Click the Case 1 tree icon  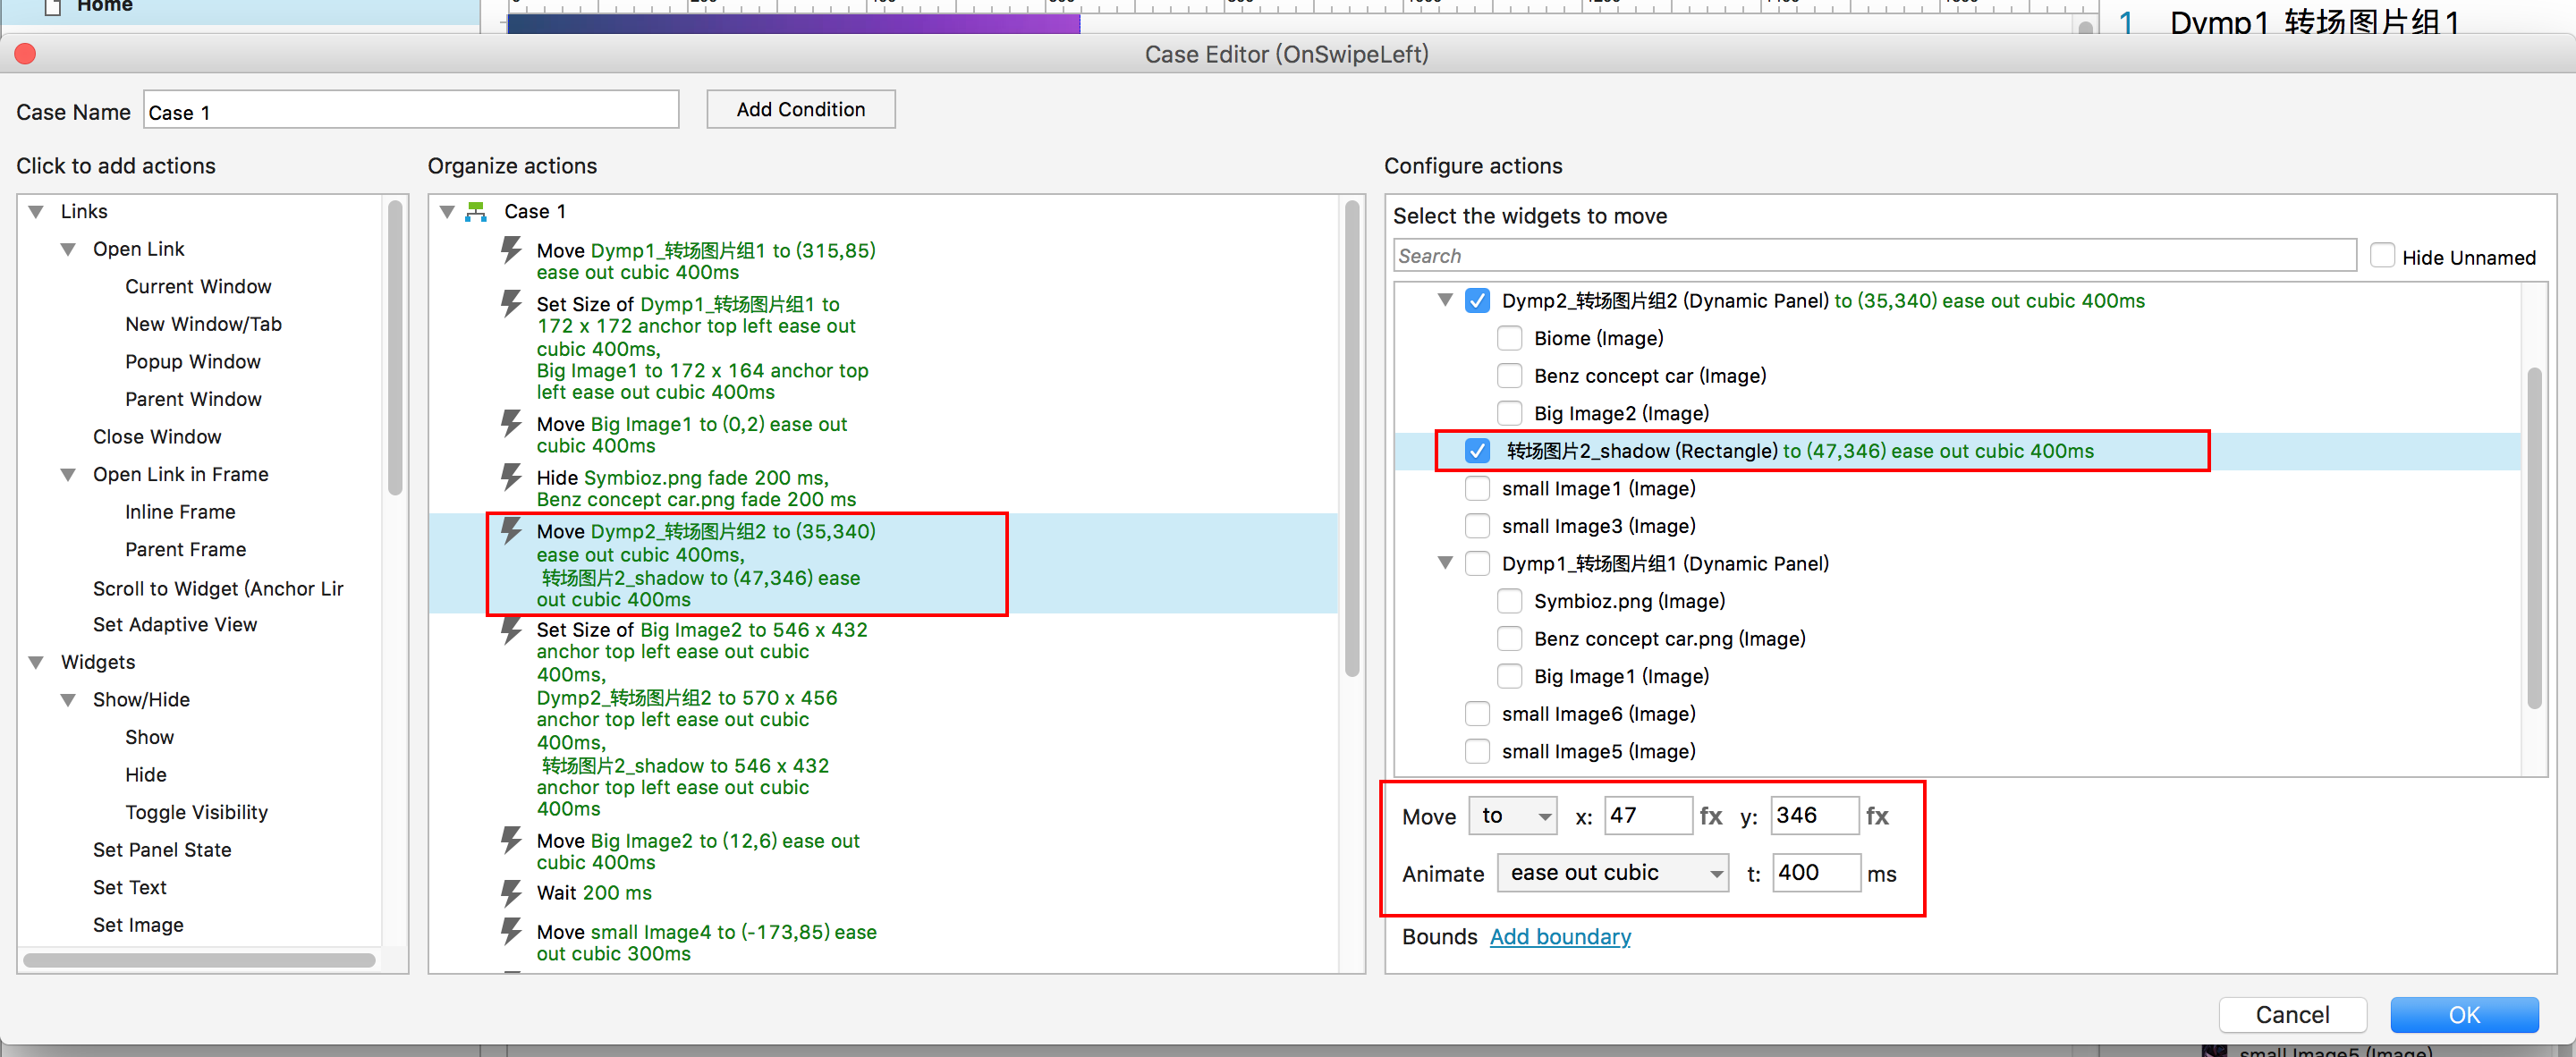pyautogui.click(x=476, y=212)
